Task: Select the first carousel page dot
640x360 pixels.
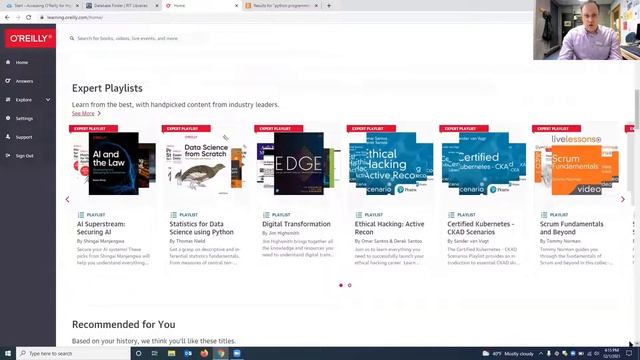Action: [x=341, y=285]
